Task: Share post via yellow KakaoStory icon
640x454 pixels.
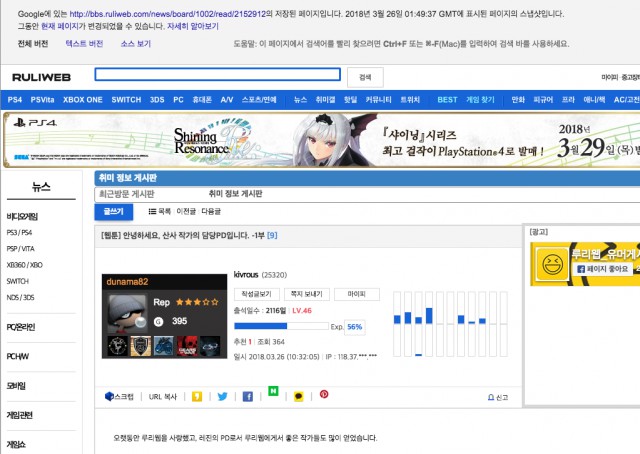Action: [197, 396]
